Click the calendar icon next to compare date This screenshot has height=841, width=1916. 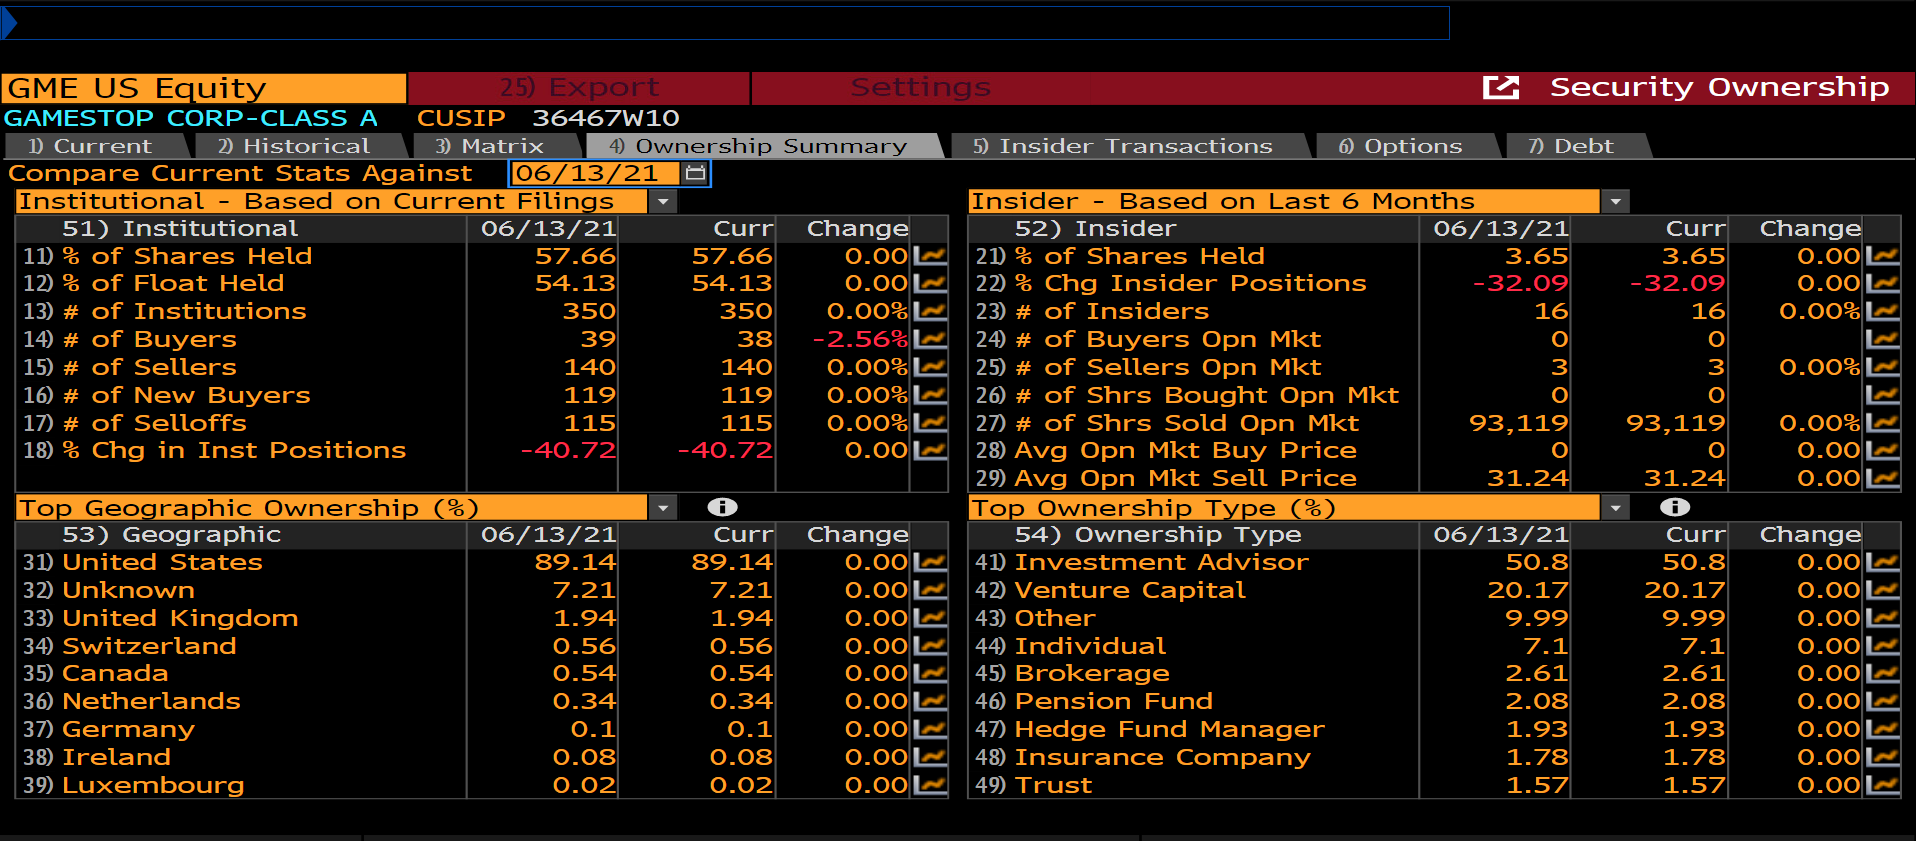695,174
